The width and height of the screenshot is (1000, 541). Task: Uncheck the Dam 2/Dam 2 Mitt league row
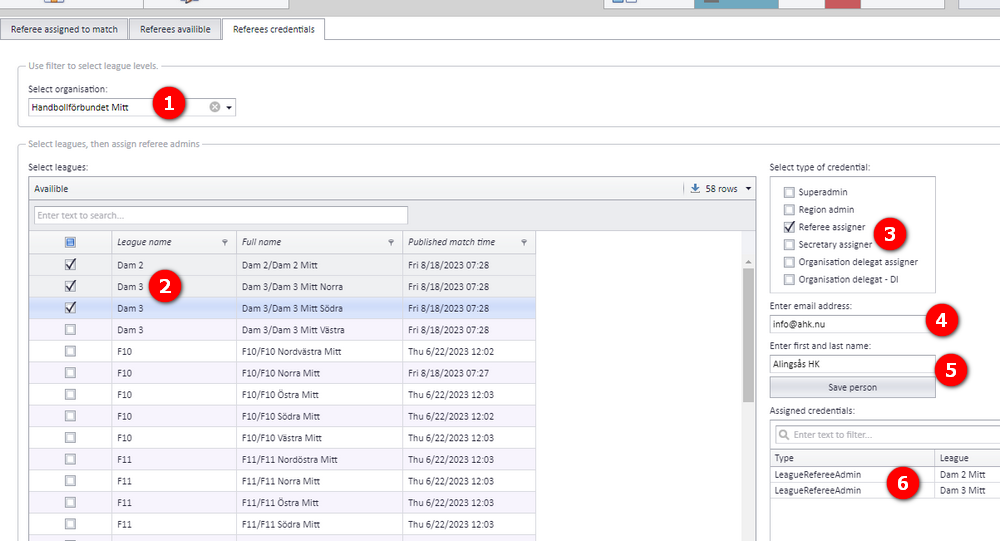(70, 264)
